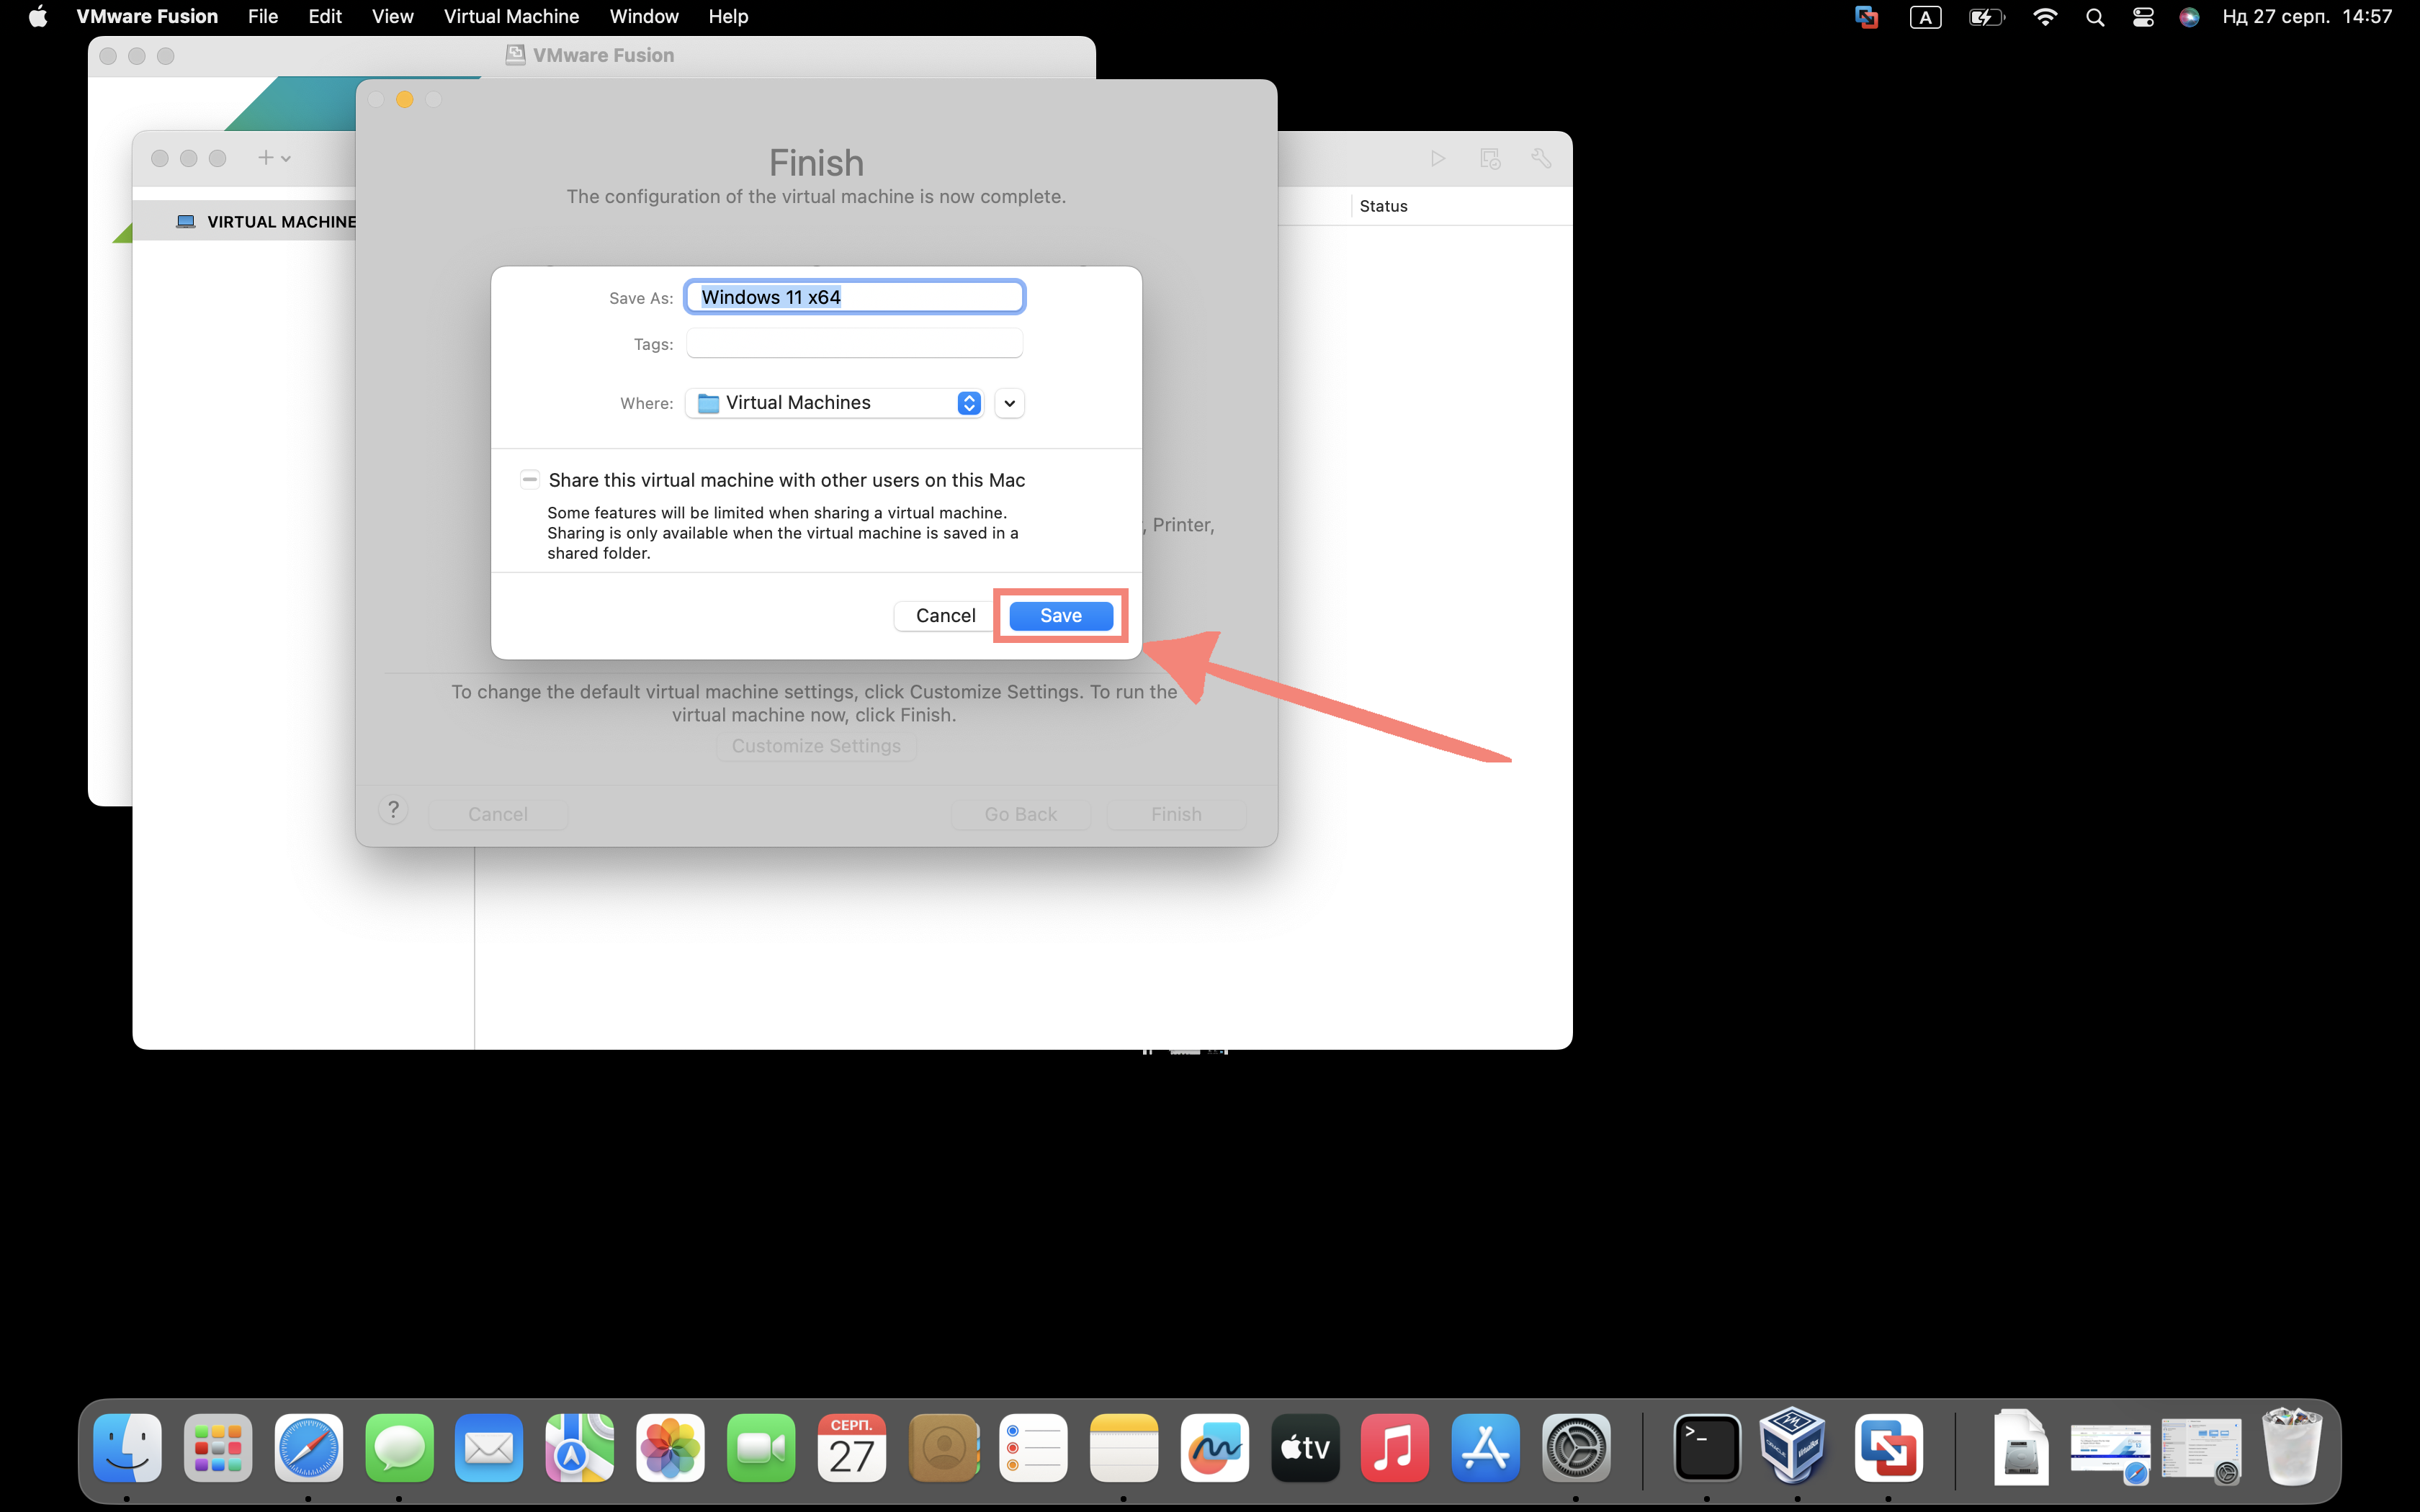
Task: Open Maps from the Dock
Action: [x=580, y=1448]
